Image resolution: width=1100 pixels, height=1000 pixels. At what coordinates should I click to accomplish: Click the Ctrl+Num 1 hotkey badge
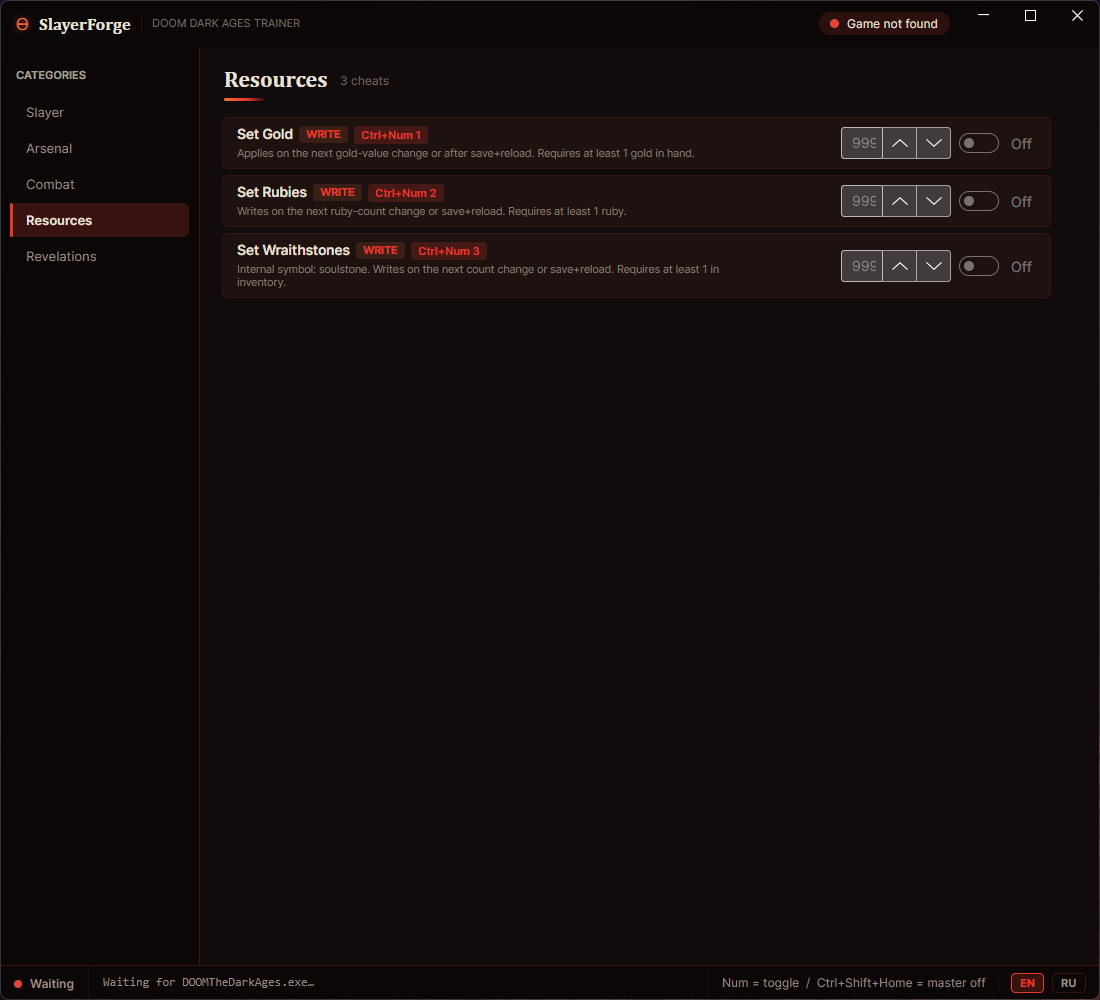(391, 135)
